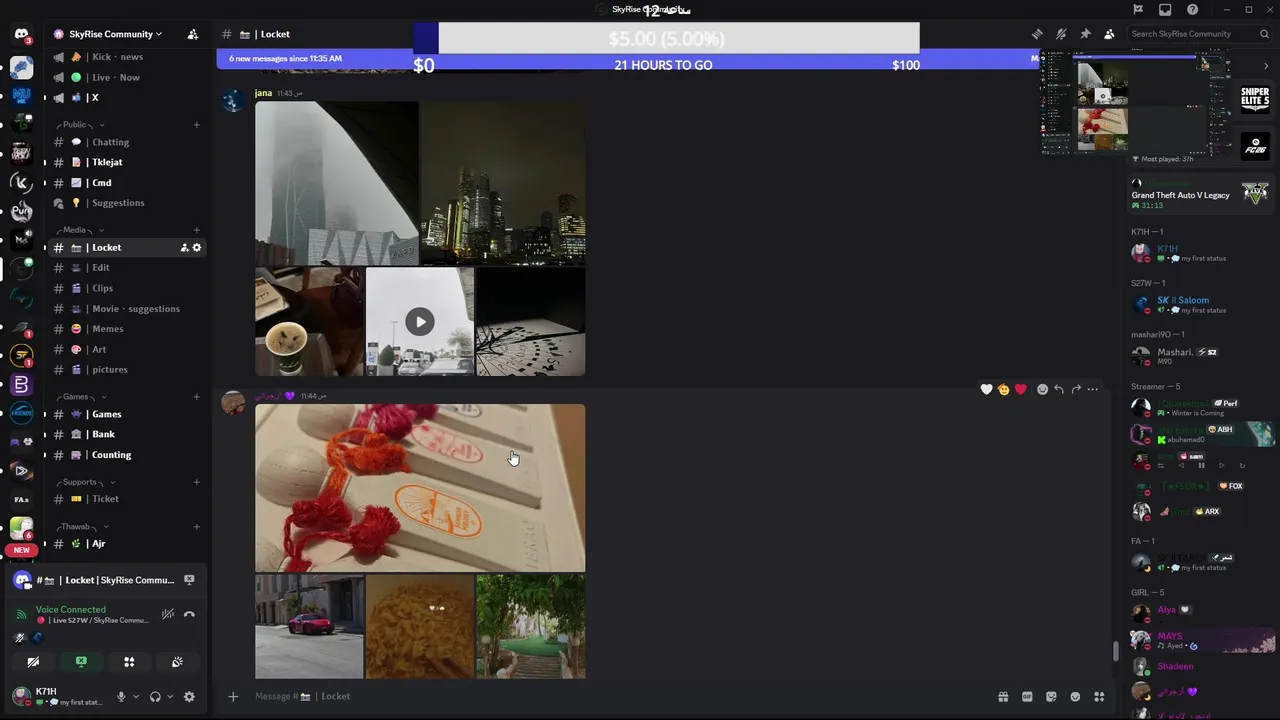Open the Threads icon in channel header
Image resolution: width=1280 pixels, height=720 pixels.
coord(1037,34)
